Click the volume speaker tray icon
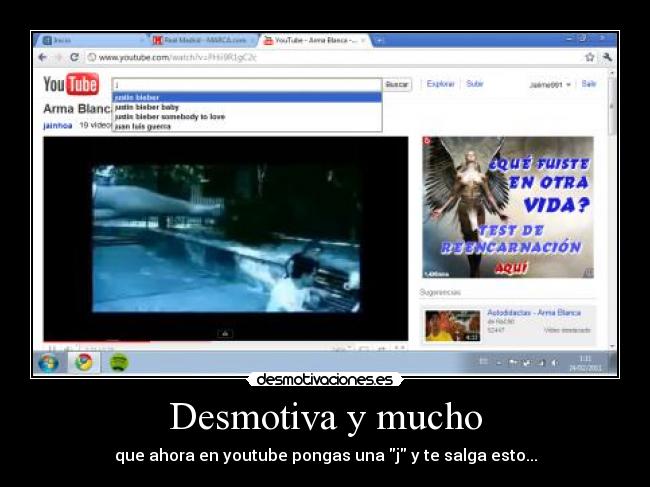This screenshot has height=487, width=650. (x=554, y=363)
